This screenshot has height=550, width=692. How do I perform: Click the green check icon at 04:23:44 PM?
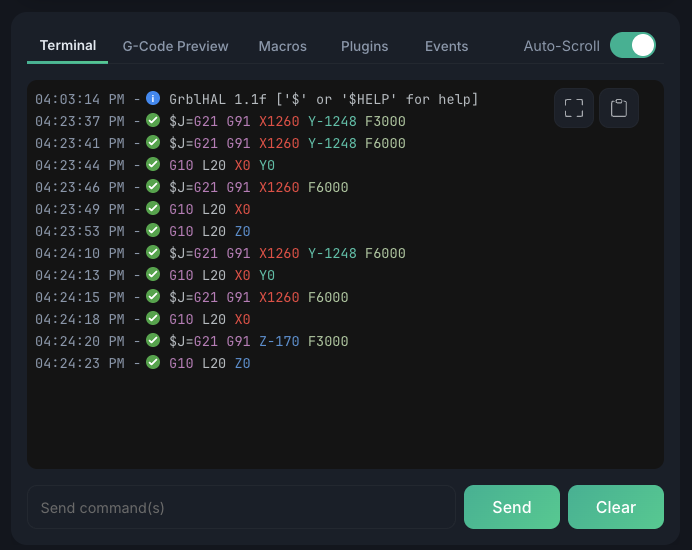coord(153,164)
